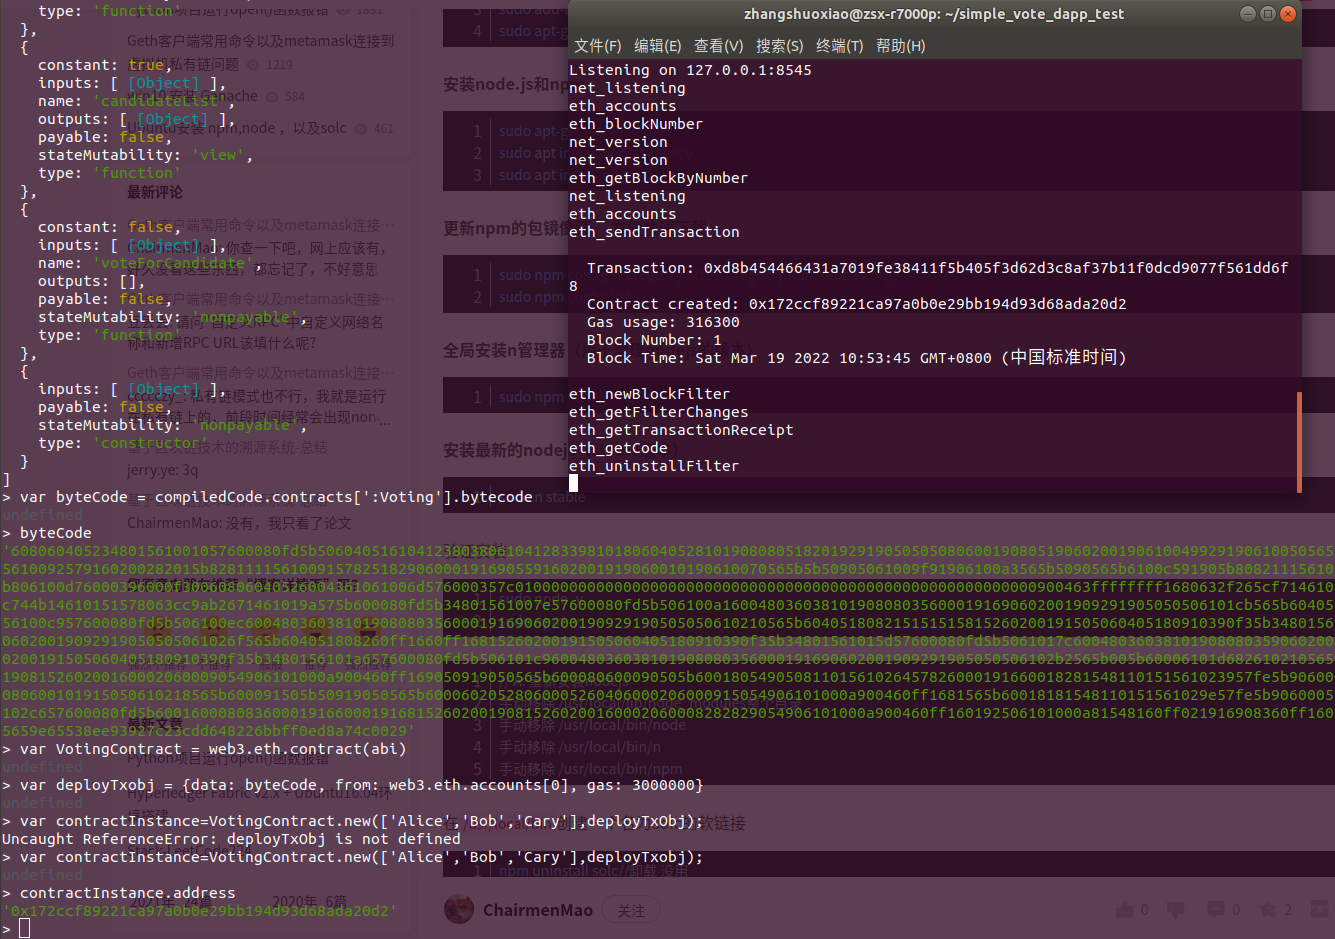The width and height of the screenshot is (1335, 939).
Task: Click the 'voteForCandidate' name value
Action: [x=172, y=263]
